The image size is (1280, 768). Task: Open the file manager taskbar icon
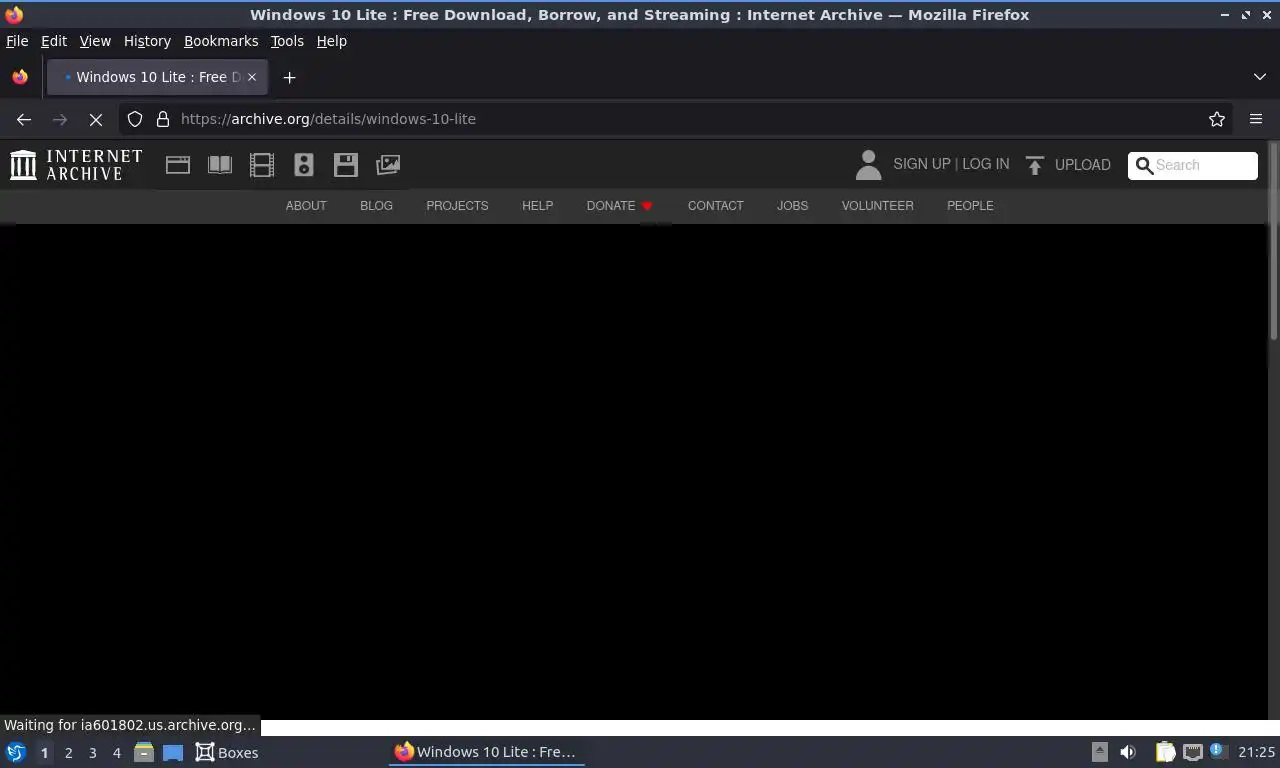(143, 752)
